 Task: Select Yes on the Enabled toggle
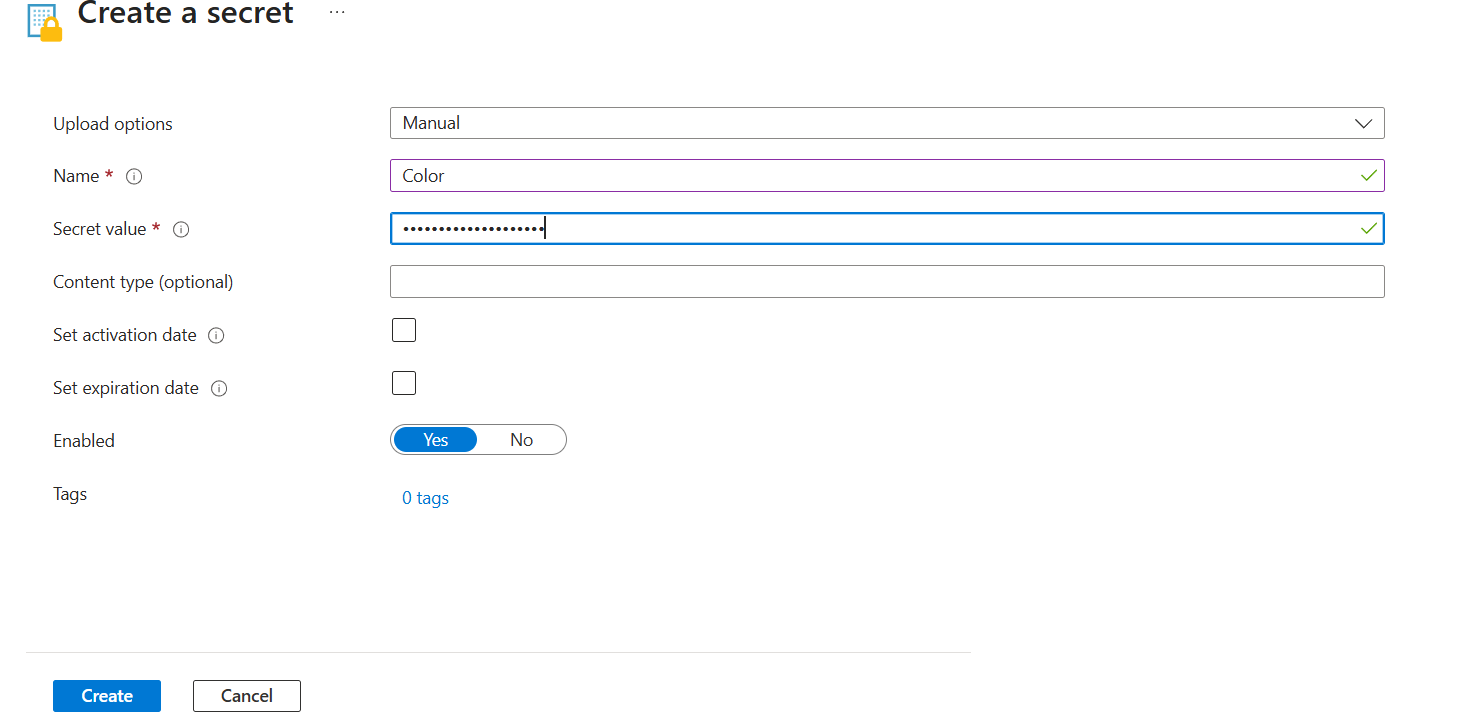435,440
